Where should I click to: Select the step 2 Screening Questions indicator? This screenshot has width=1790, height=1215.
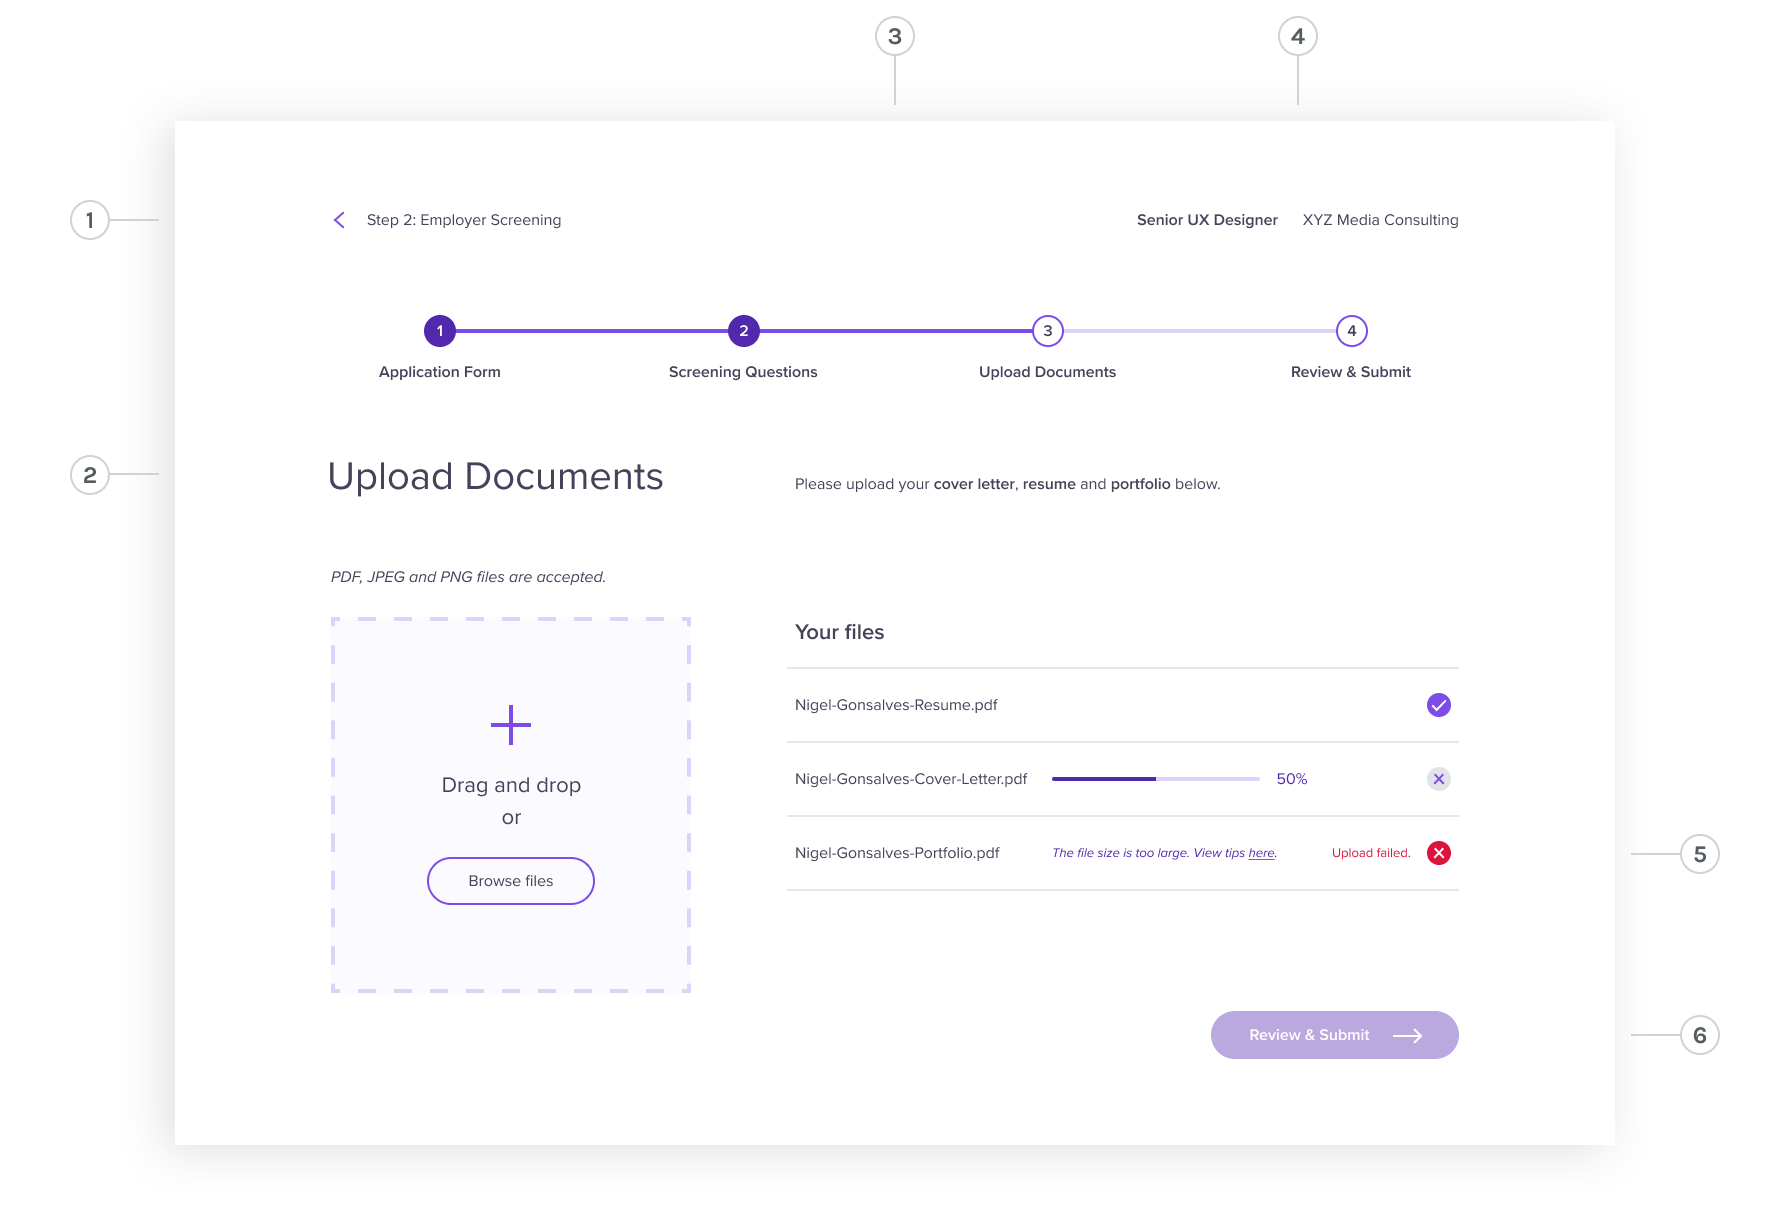(x=742, y=330)
